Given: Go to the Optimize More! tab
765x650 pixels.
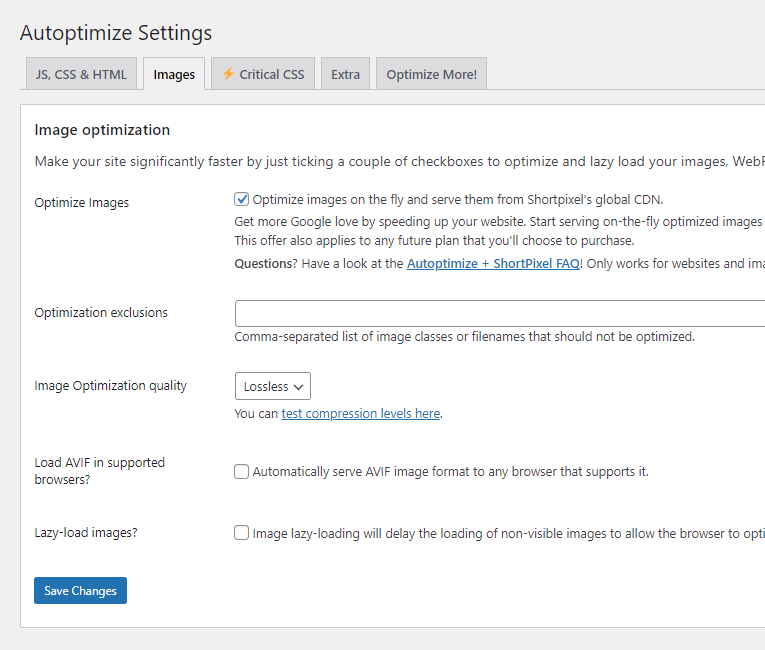Looking at the screenshot, I should pos(431,74).
